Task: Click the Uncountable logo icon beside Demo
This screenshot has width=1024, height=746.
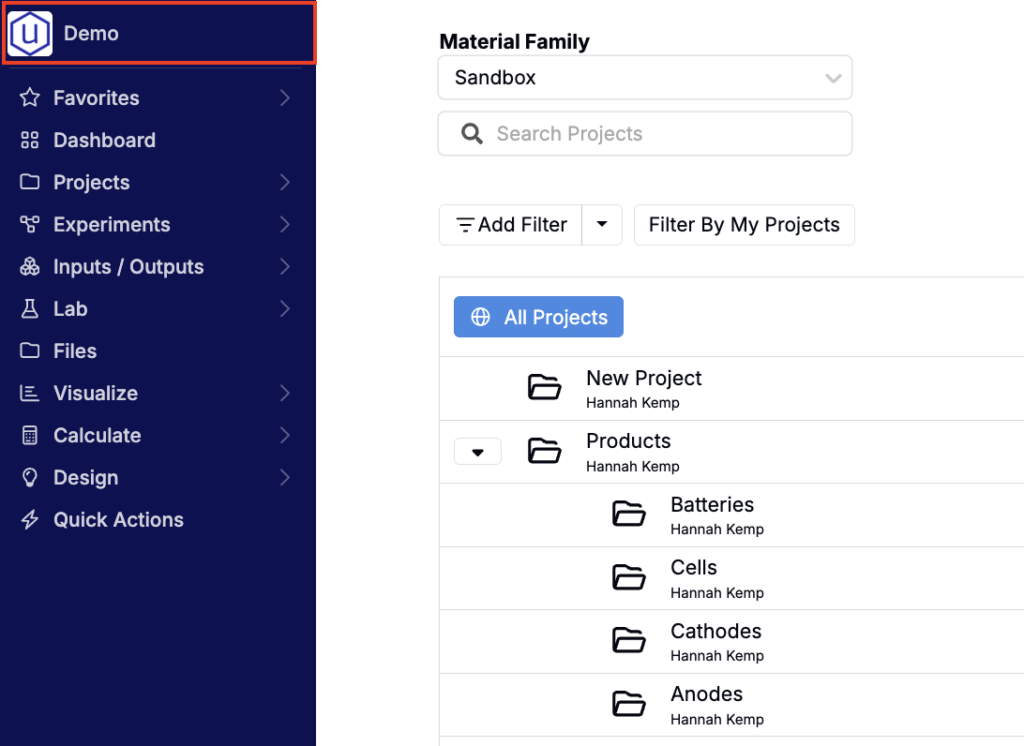Action: tap(30, 34)
